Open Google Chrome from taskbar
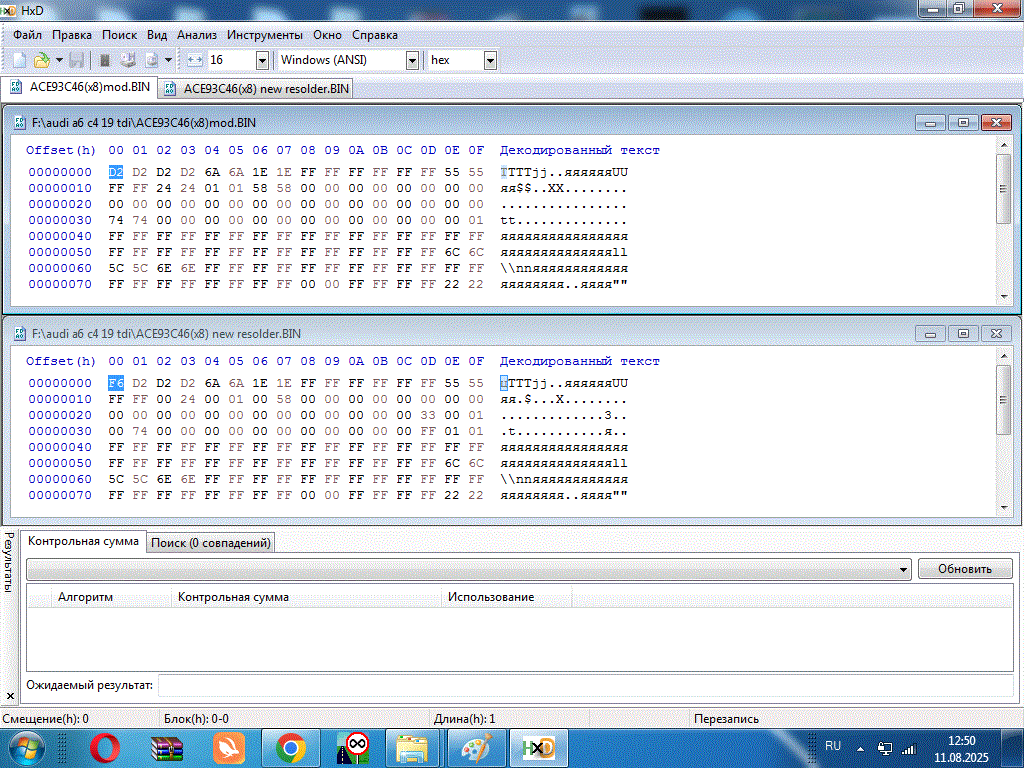 291,748
